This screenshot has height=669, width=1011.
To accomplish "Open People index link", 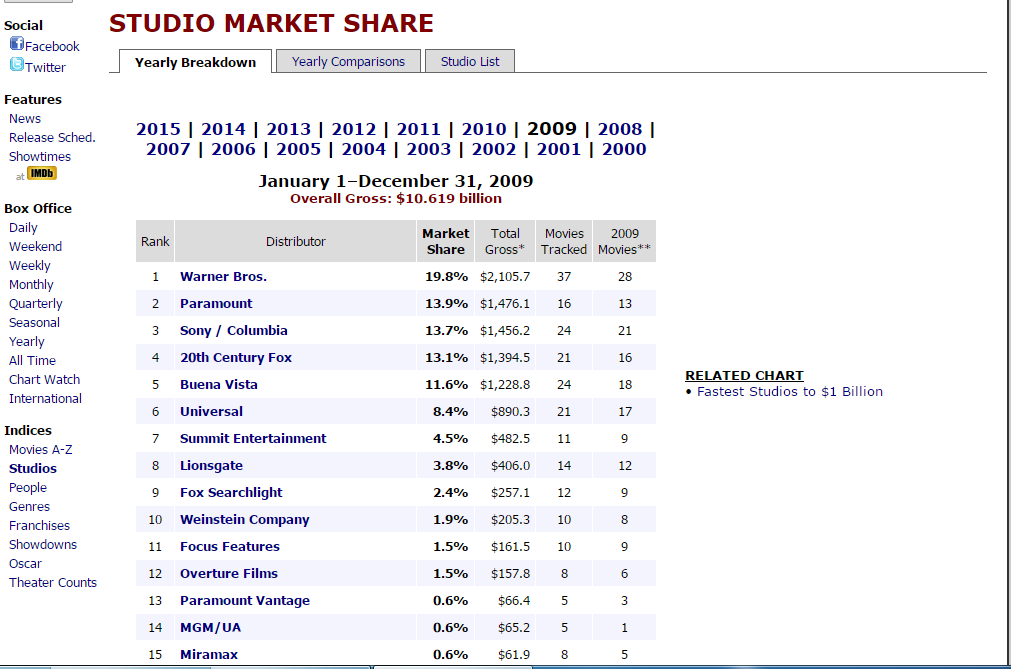I will [x=28, y=487].
